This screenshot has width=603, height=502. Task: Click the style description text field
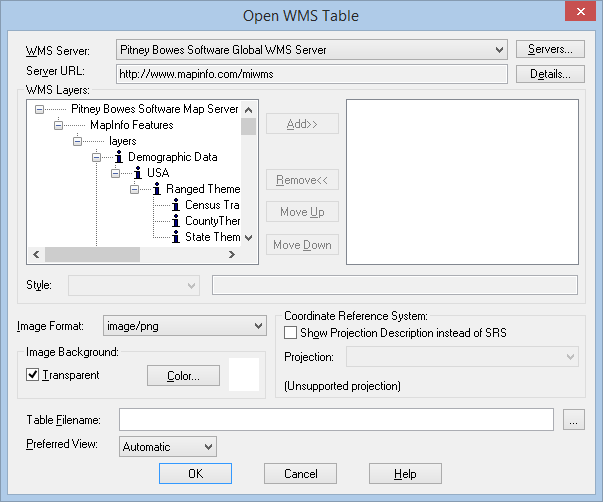pos(395,285)
